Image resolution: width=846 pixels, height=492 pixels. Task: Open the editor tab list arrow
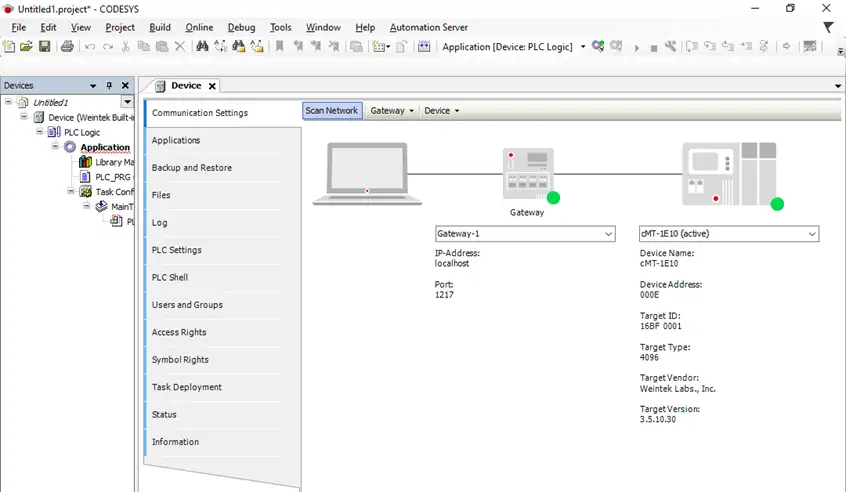pyautogui.click(x=837, y=86)
